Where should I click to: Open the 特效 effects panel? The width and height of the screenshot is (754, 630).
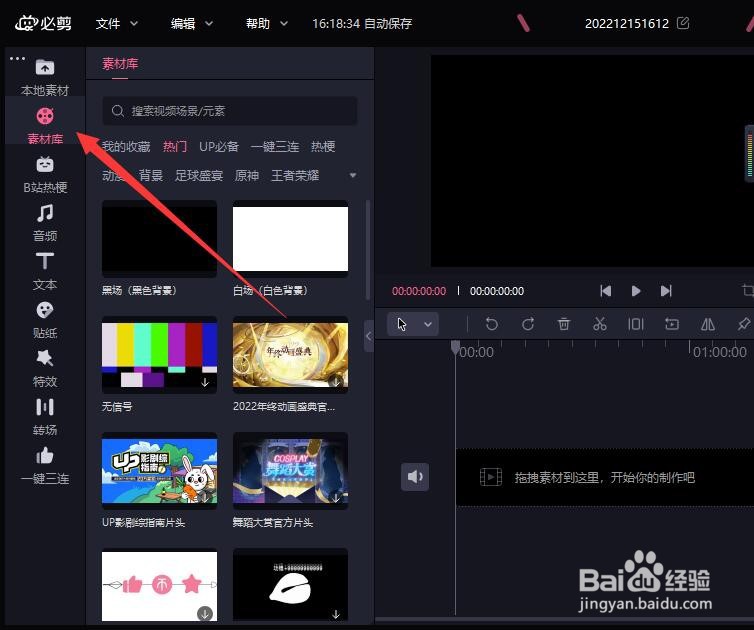(45, 368)
